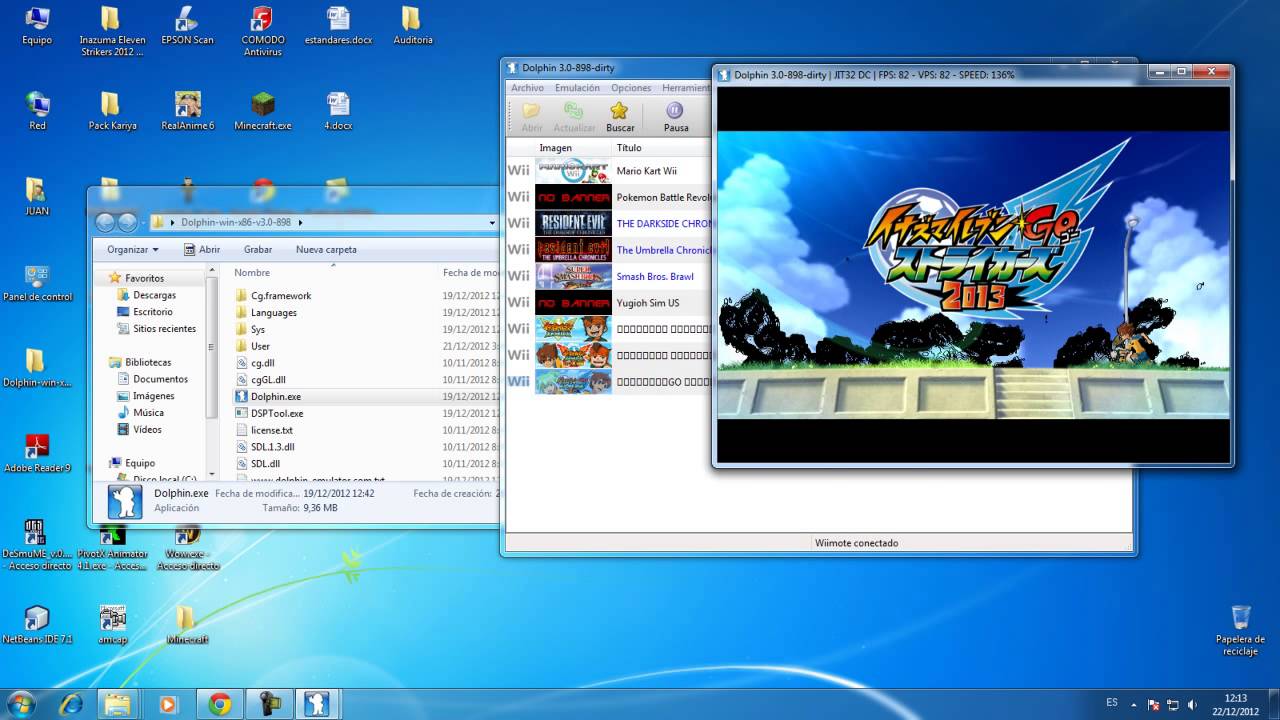Open the Windows Start menu

21,704
